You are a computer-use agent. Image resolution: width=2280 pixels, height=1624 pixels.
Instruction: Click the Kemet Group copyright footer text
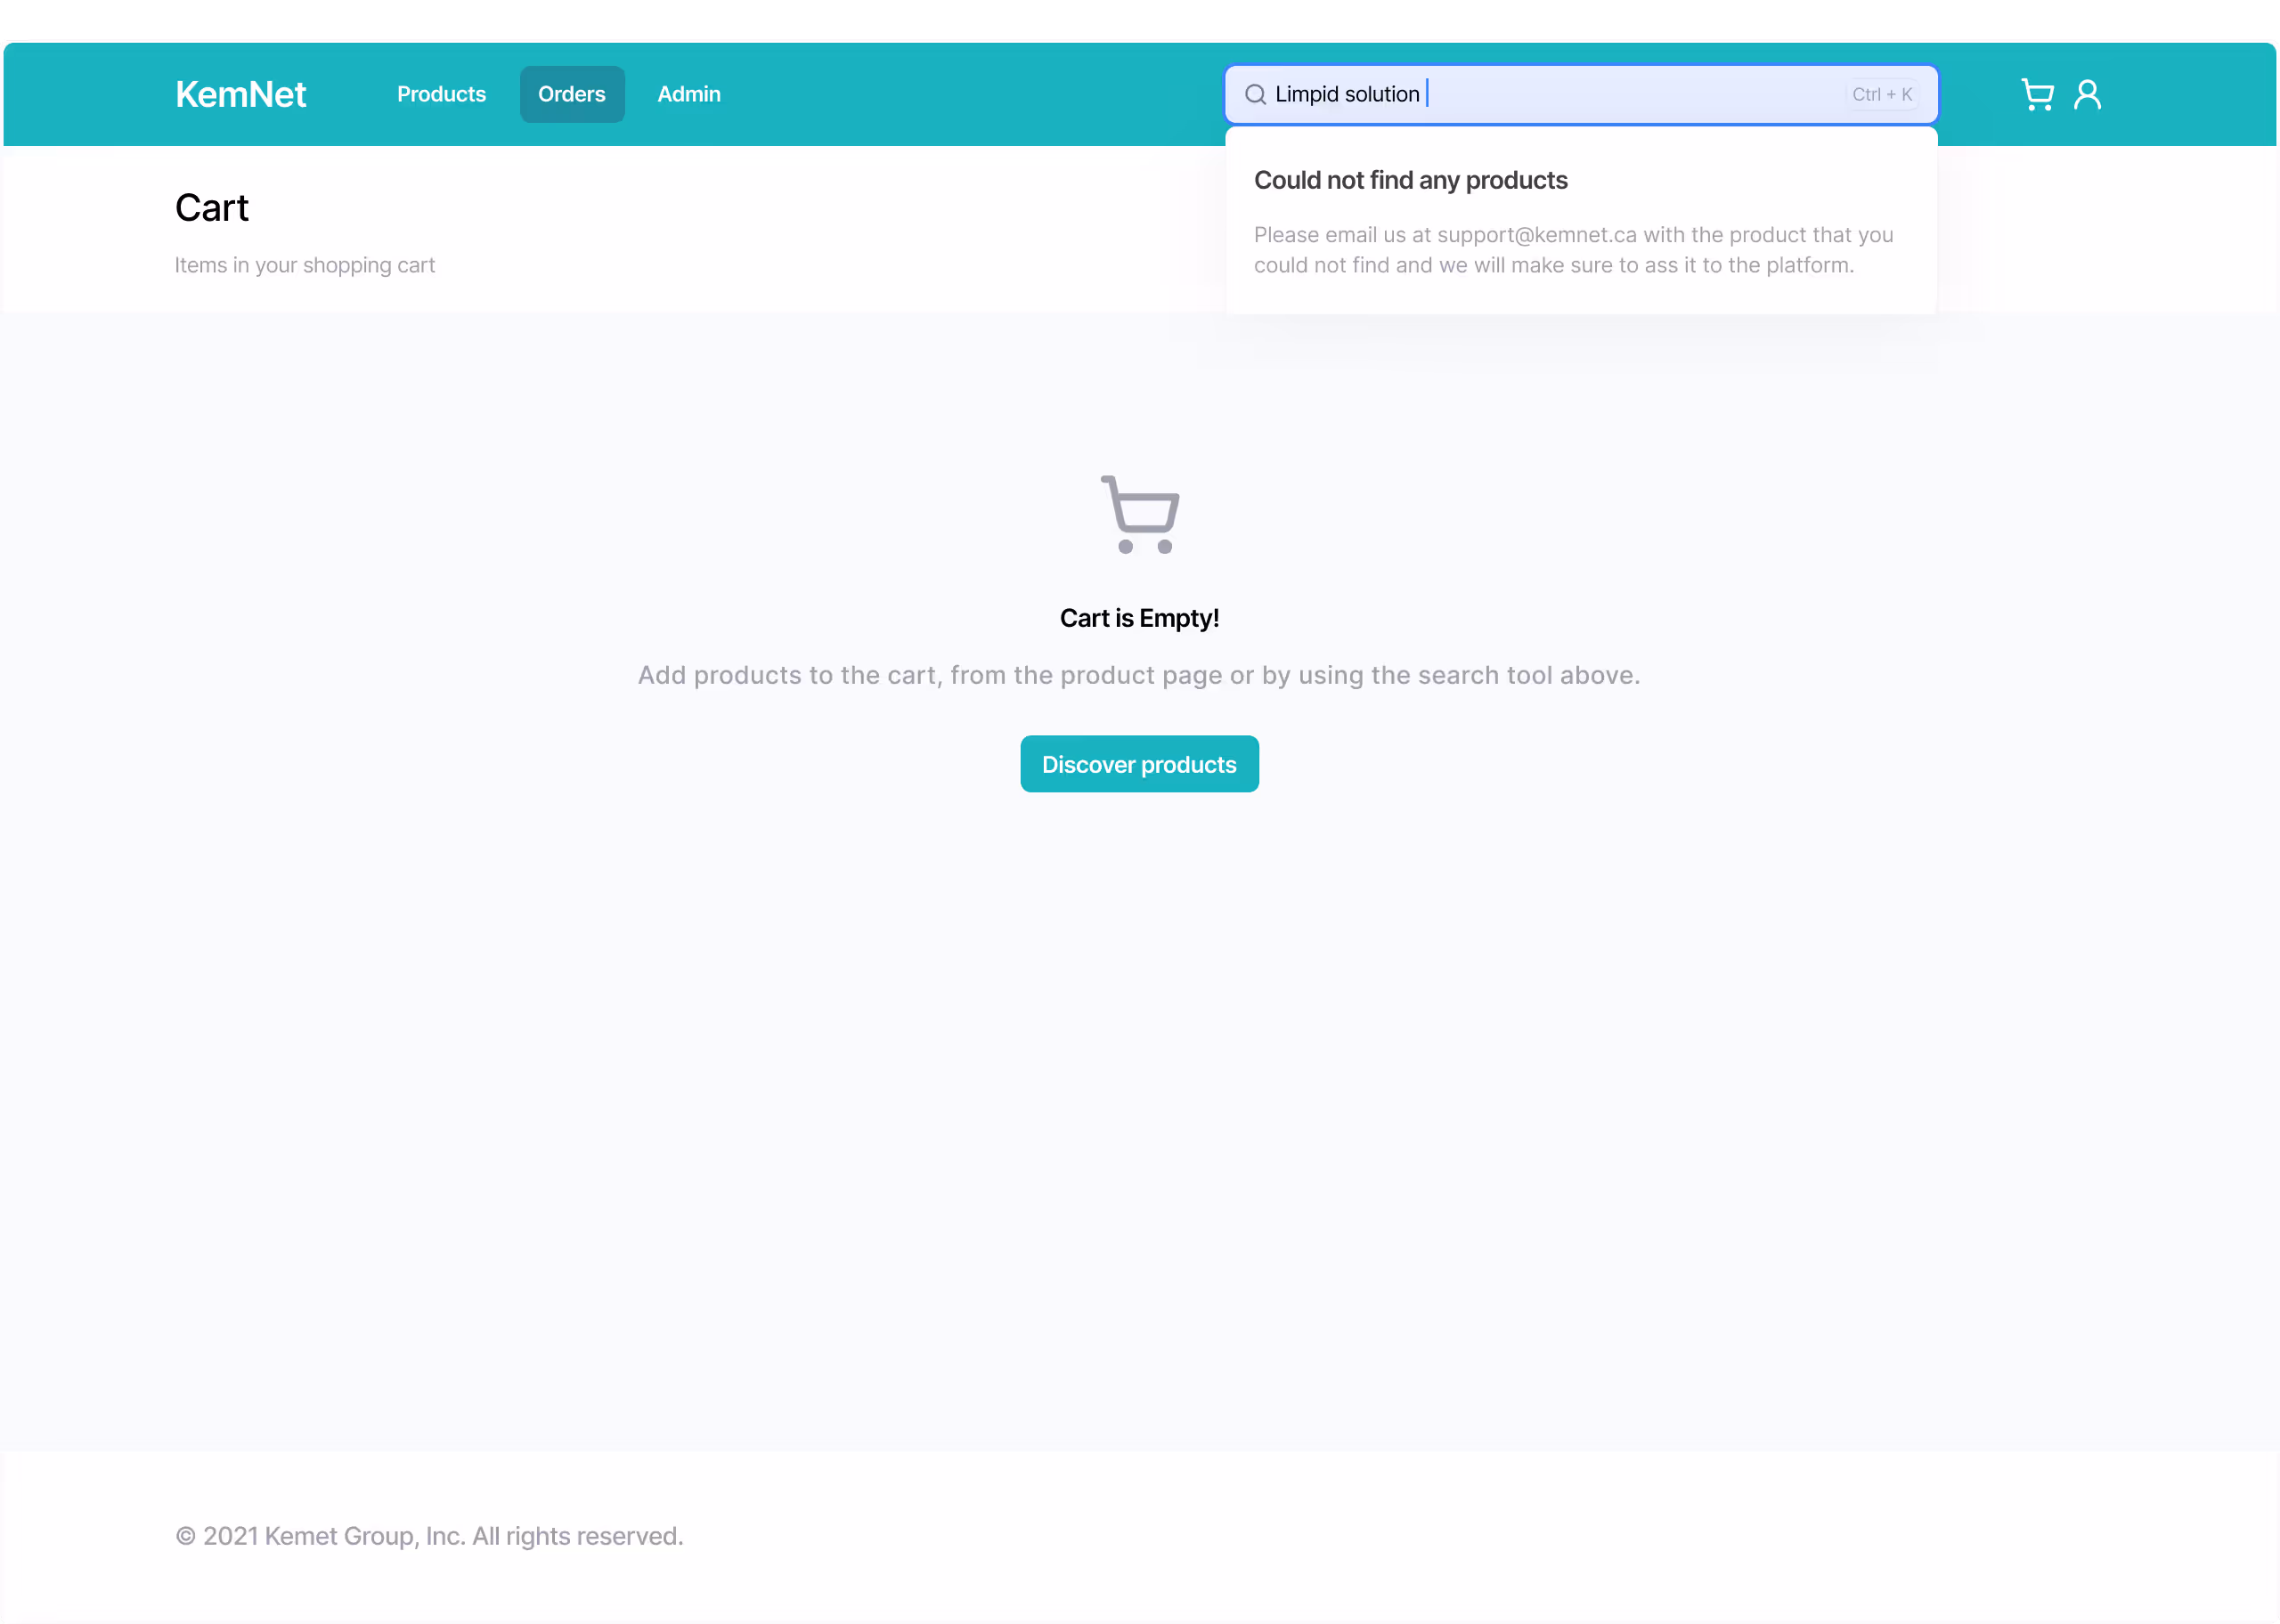pos(429,1536)
